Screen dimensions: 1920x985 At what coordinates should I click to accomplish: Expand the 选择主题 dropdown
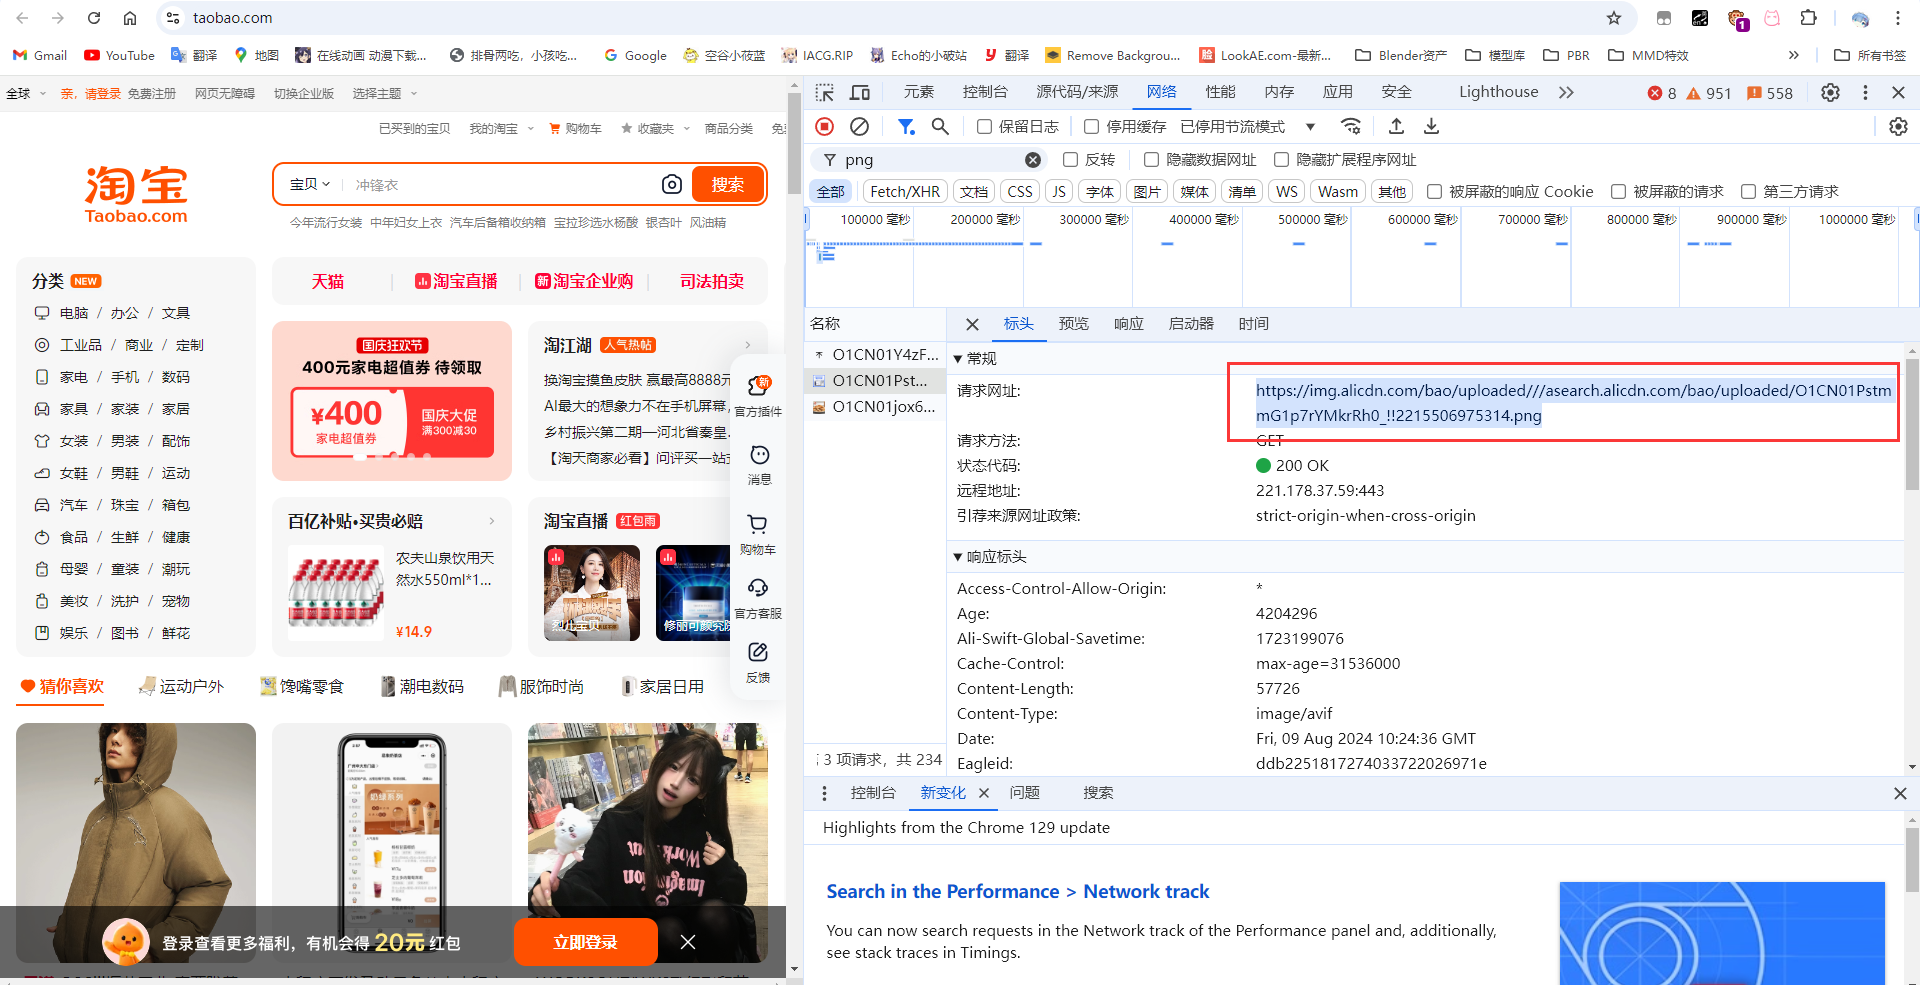pyautogui.click(x=385, y=93)
